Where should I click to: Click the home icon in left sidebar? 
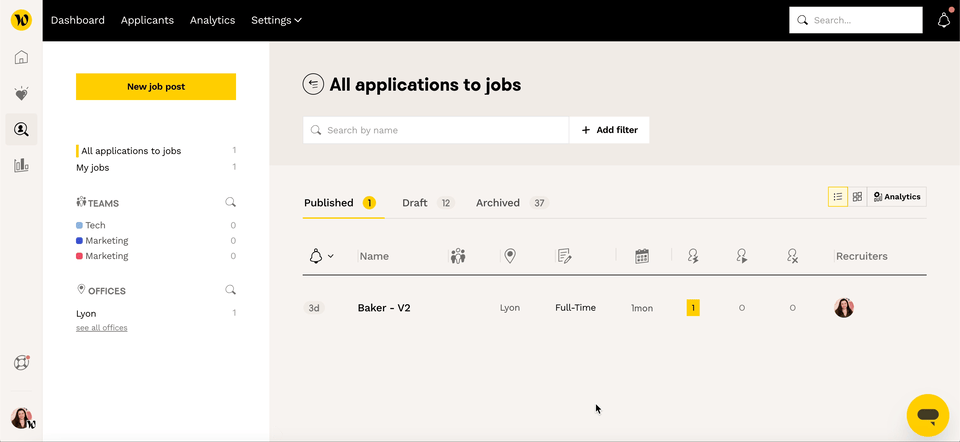pos(21,57)
